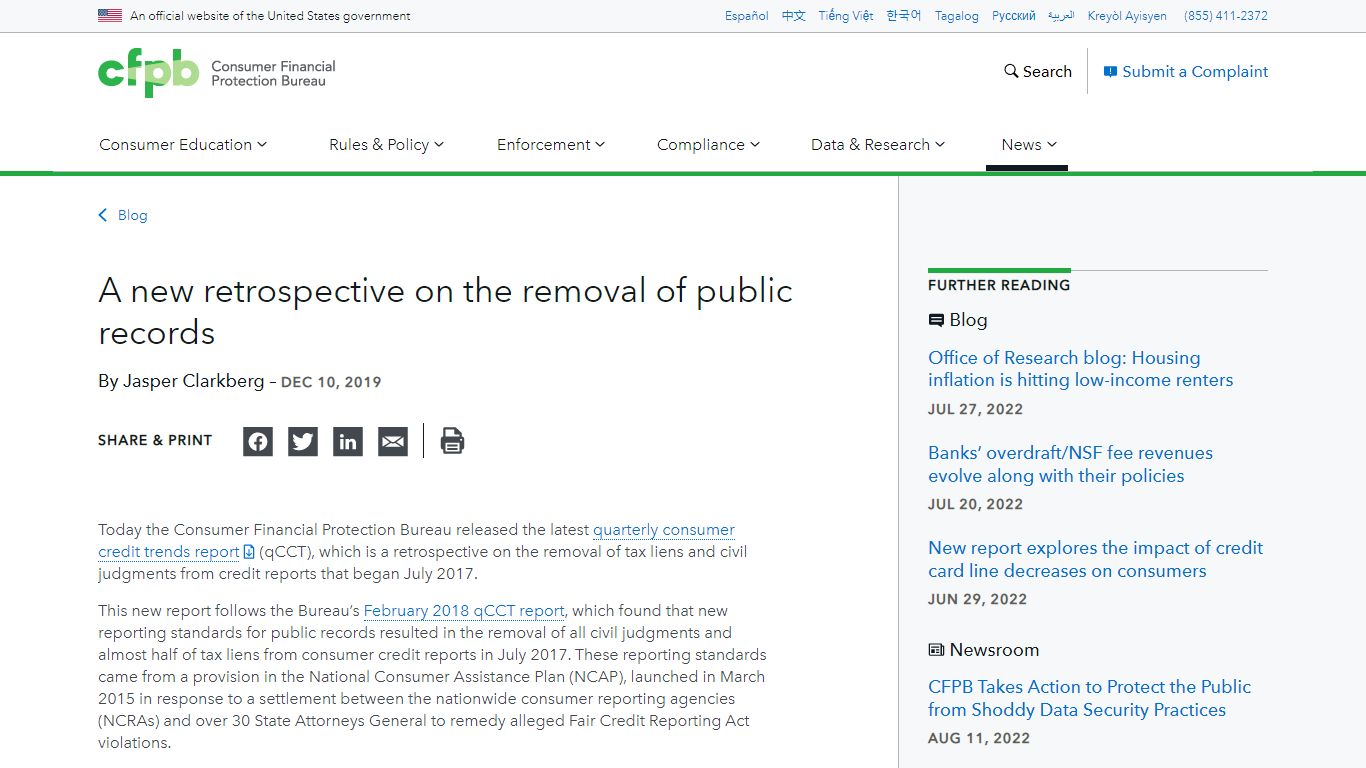Switch language to Arabic

pyautogui.click(x=1061, y=16)
